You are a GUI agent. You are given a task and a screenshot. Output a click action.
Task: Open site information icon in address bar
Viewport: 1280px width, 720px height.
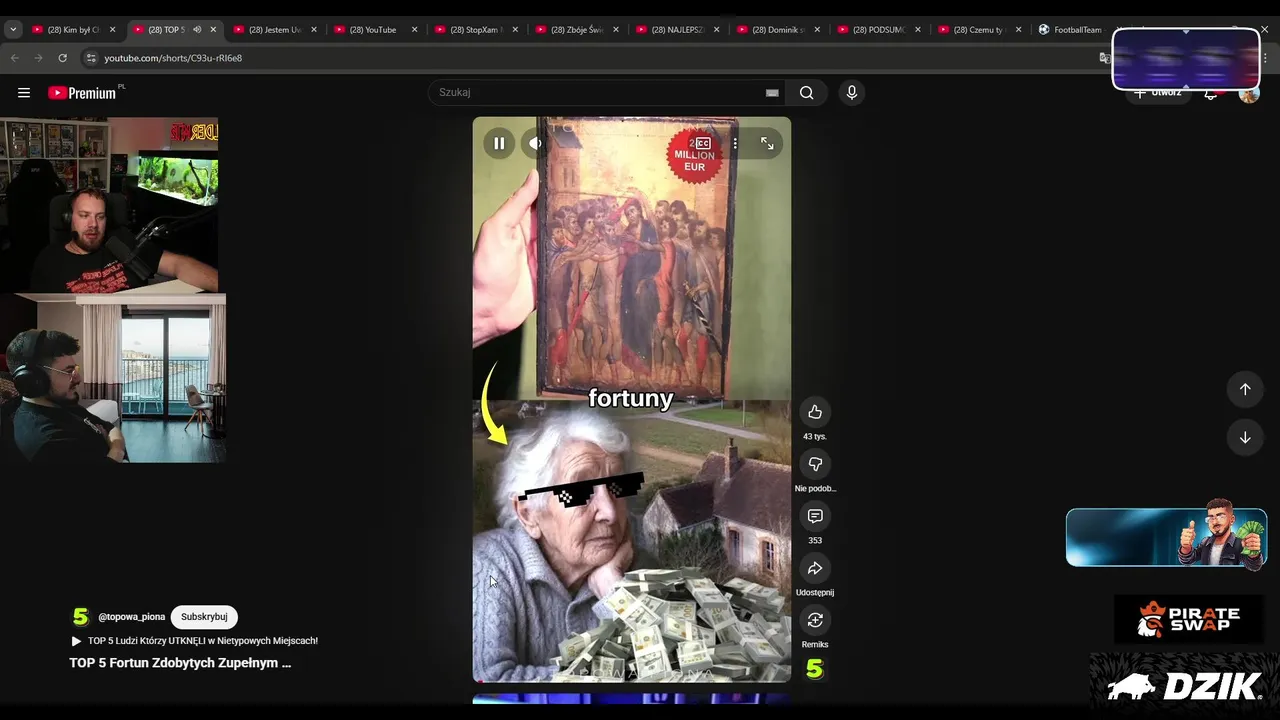click(90, 58)
